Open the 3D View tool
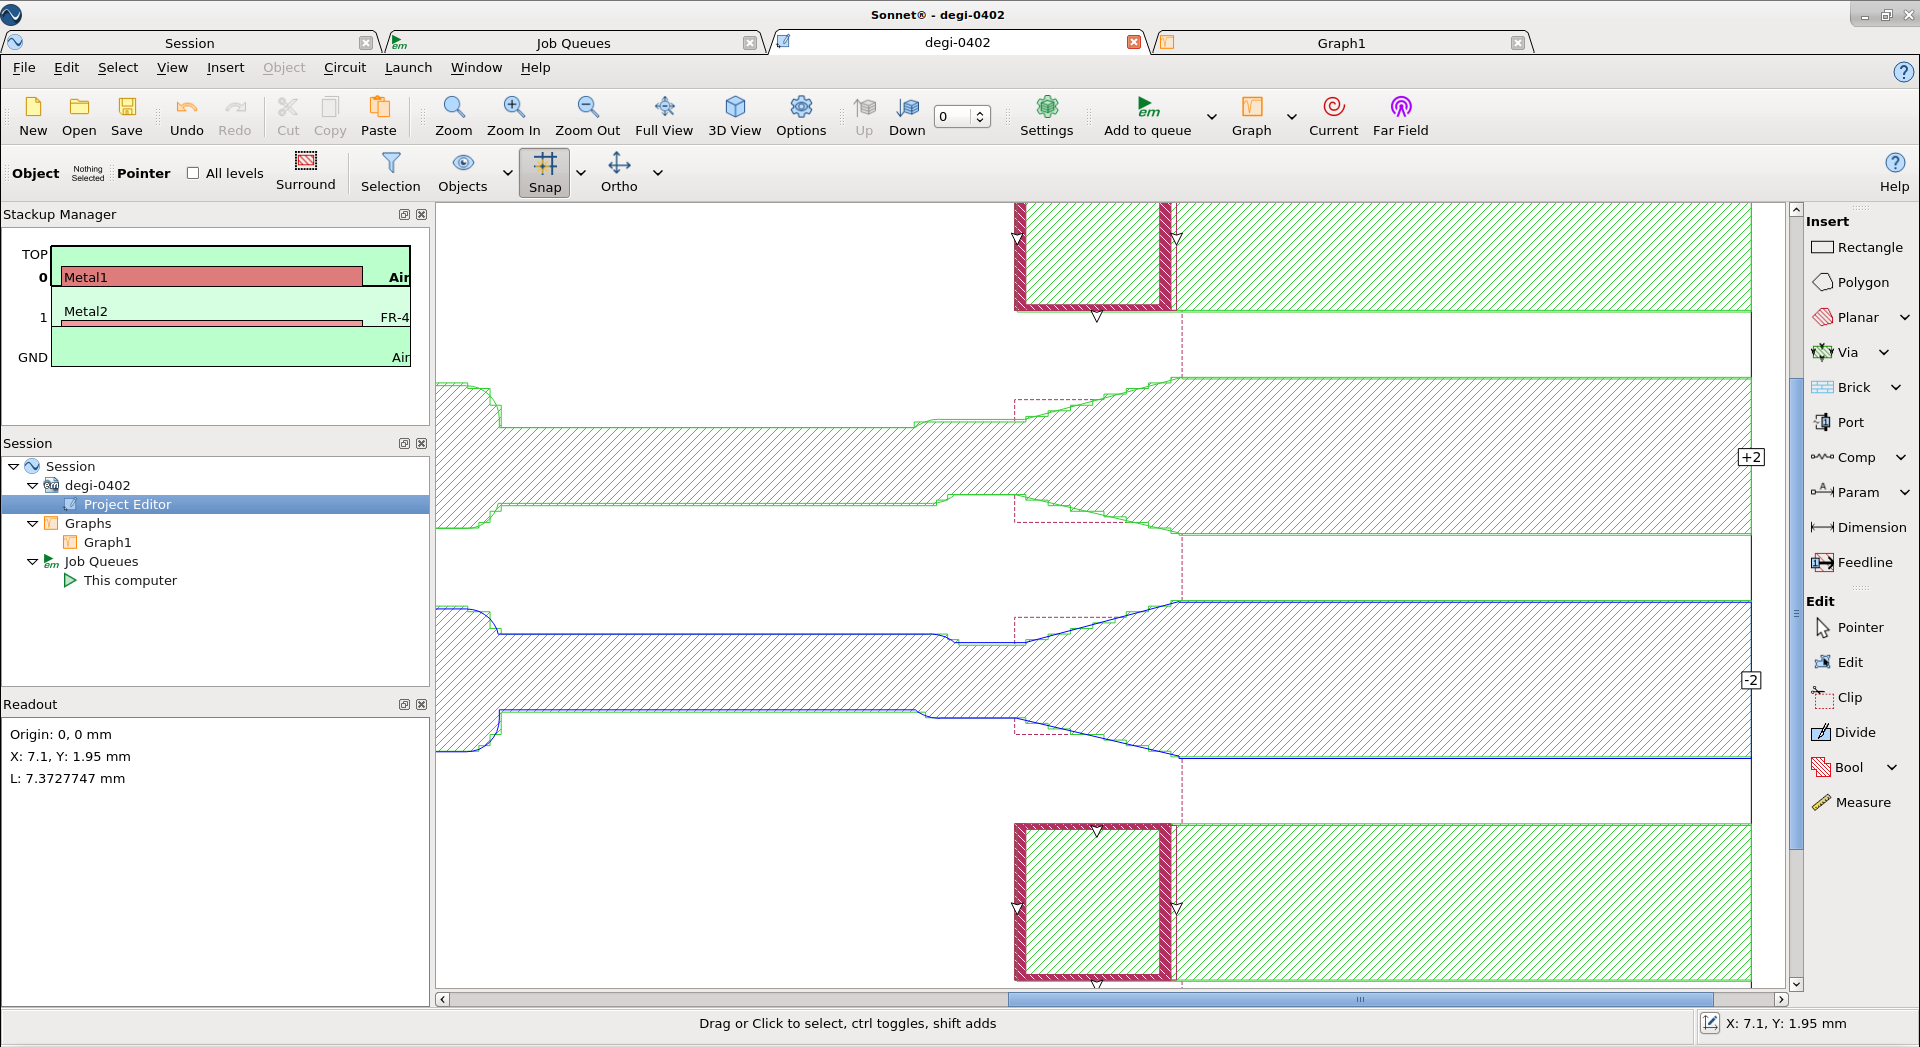The image size is (1920, 1047). coord(734,116)
